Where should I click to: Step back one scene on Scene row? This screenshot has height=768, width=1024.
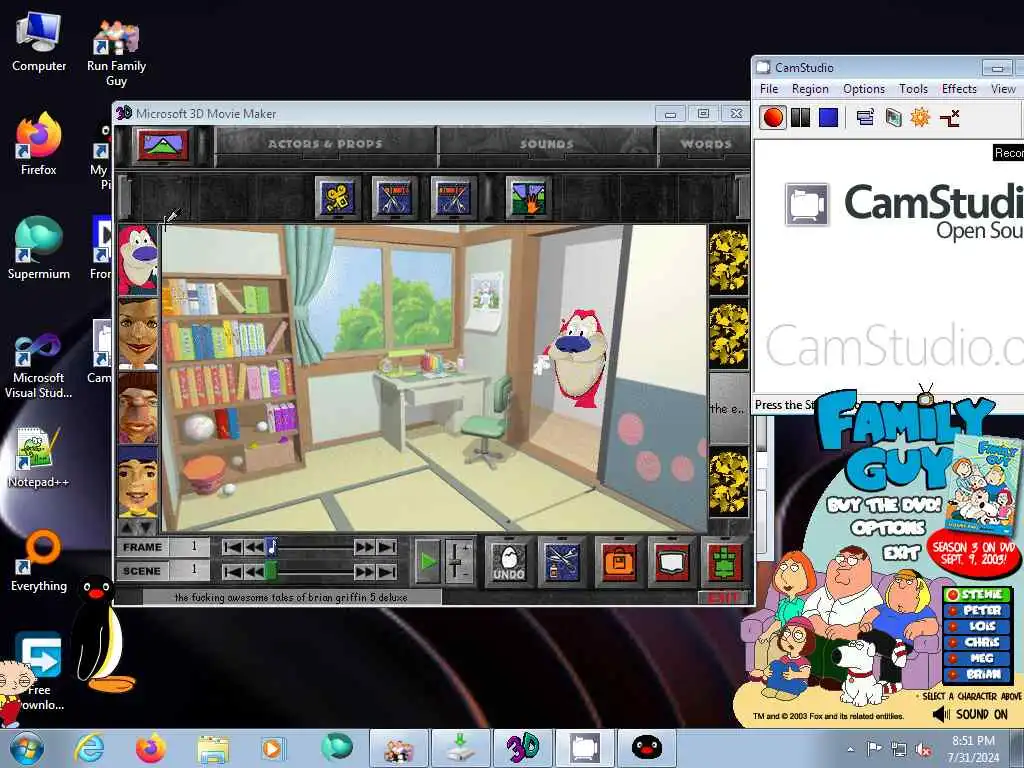pyautogui.click(x=254, y=572)
